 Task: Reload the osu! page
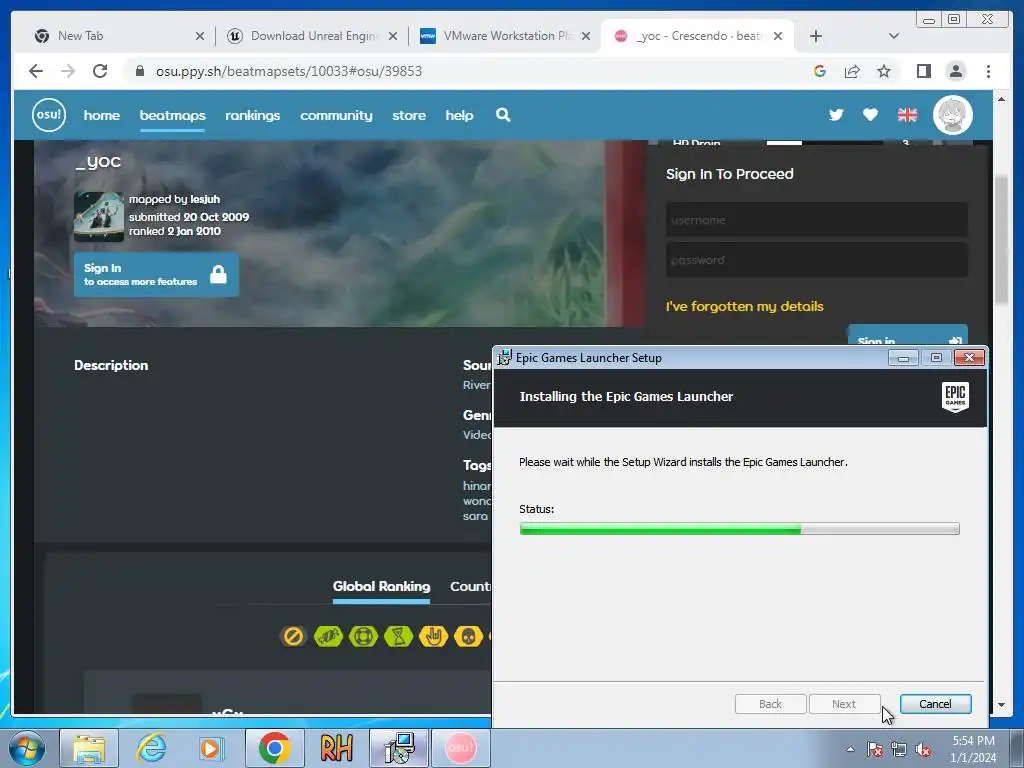coord(100,71)
